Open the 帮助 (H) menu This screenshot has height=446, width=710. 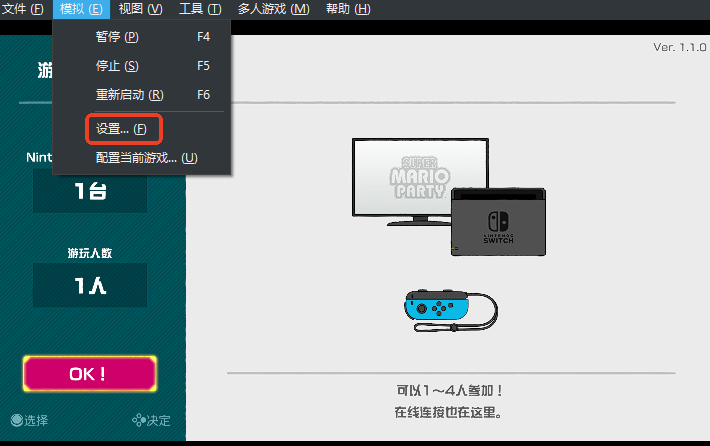coord(347,9)
